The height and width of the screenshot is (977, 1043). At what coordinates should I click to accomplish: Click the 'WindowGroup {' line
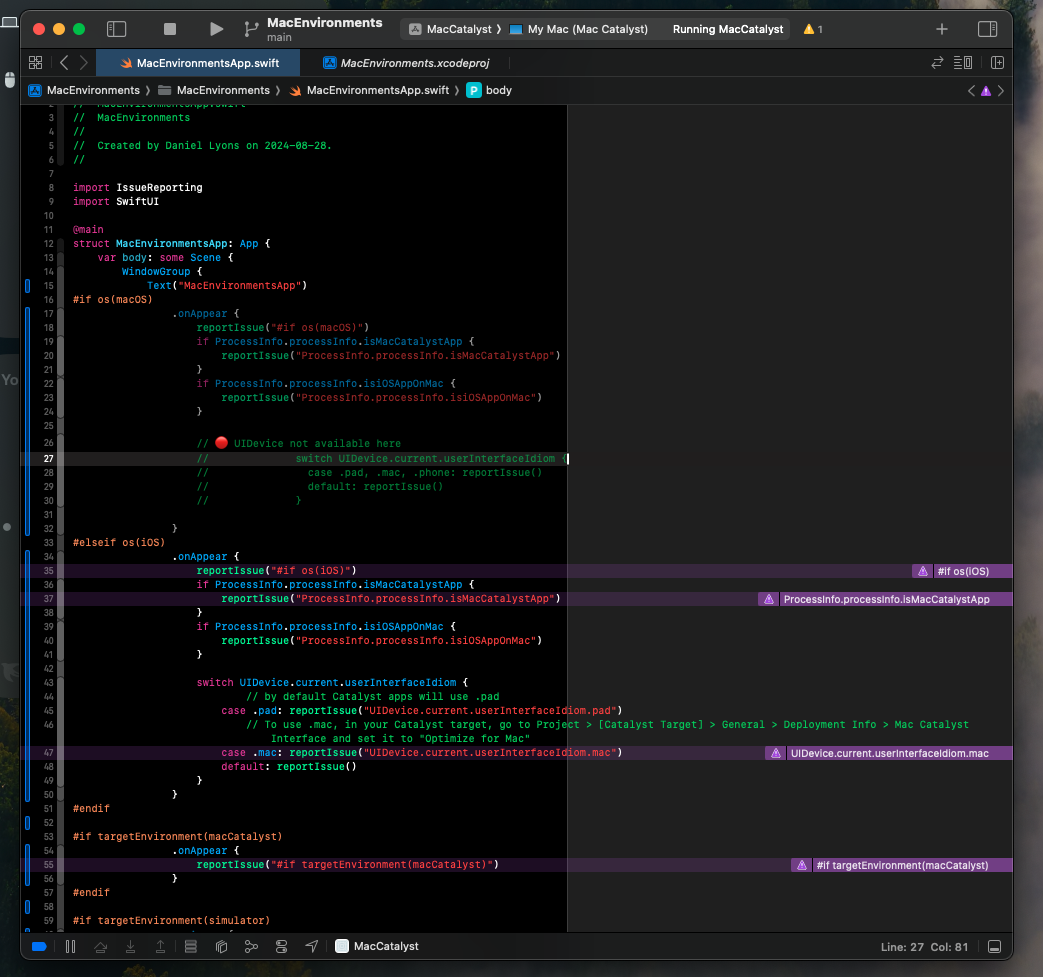[162, 271]
